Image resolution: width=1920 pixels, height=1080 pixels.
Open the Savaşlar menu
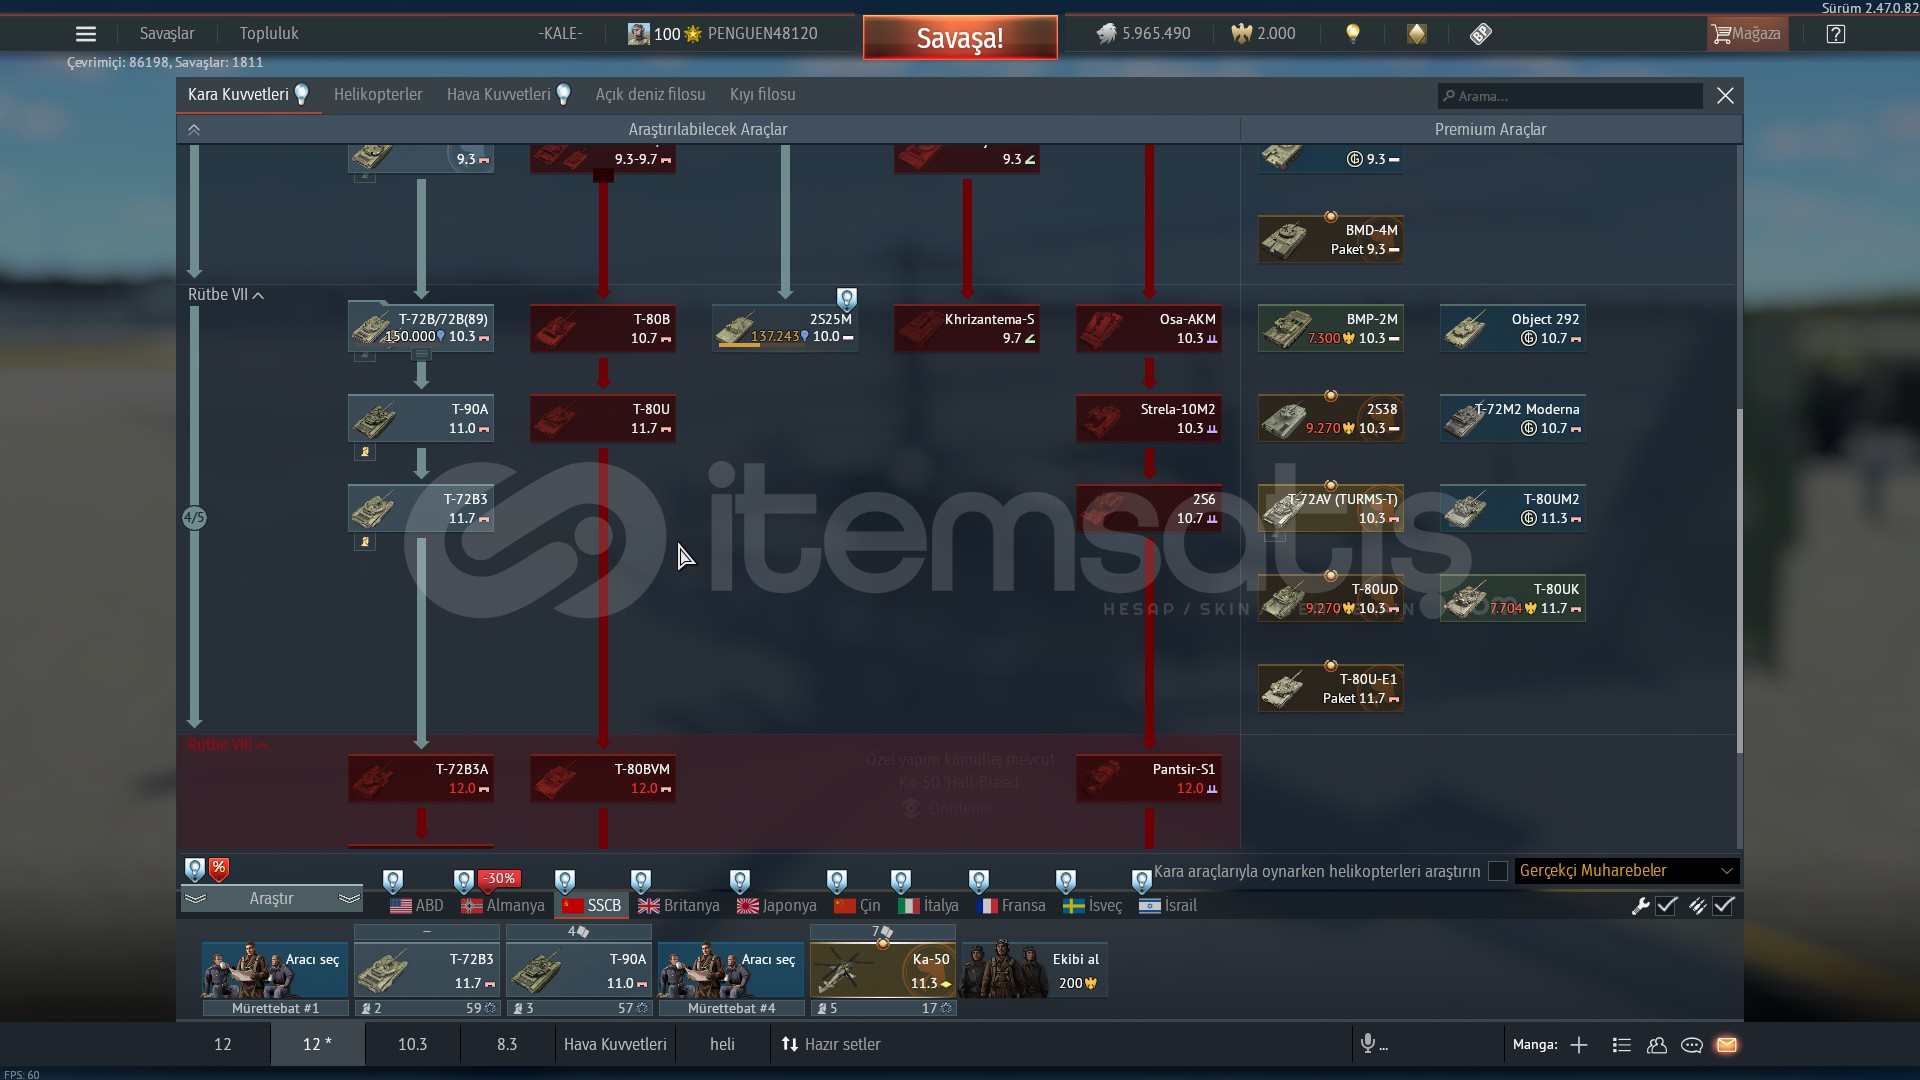click(x=167, y=34)
